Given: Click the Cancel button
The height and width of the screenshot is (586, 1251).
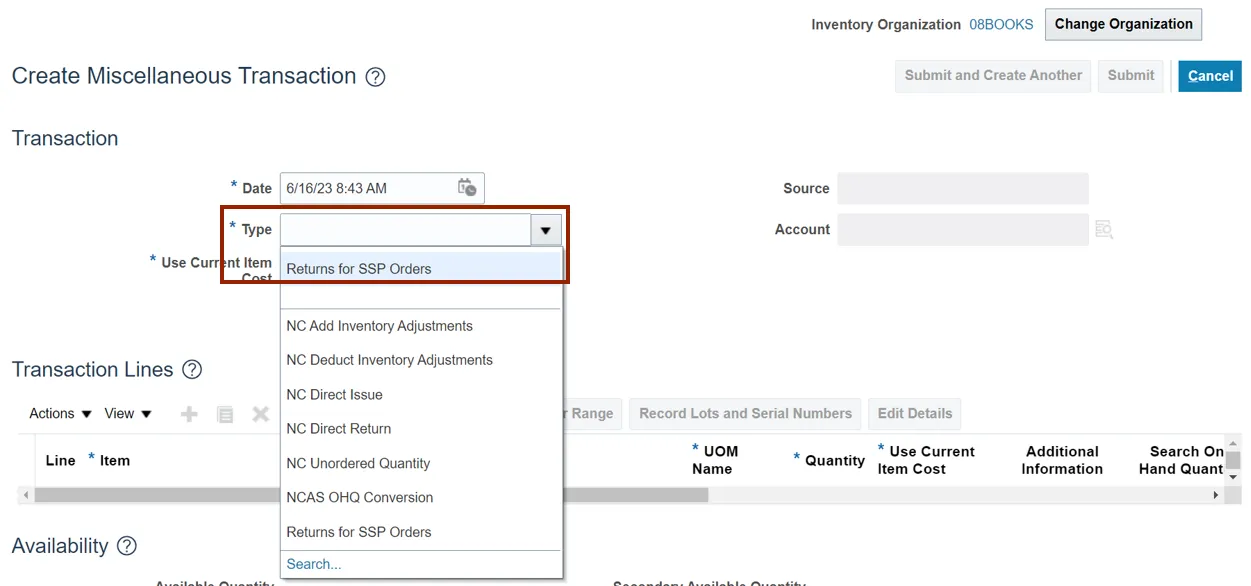Looking at the screenshot, I should coord(1209,76).
